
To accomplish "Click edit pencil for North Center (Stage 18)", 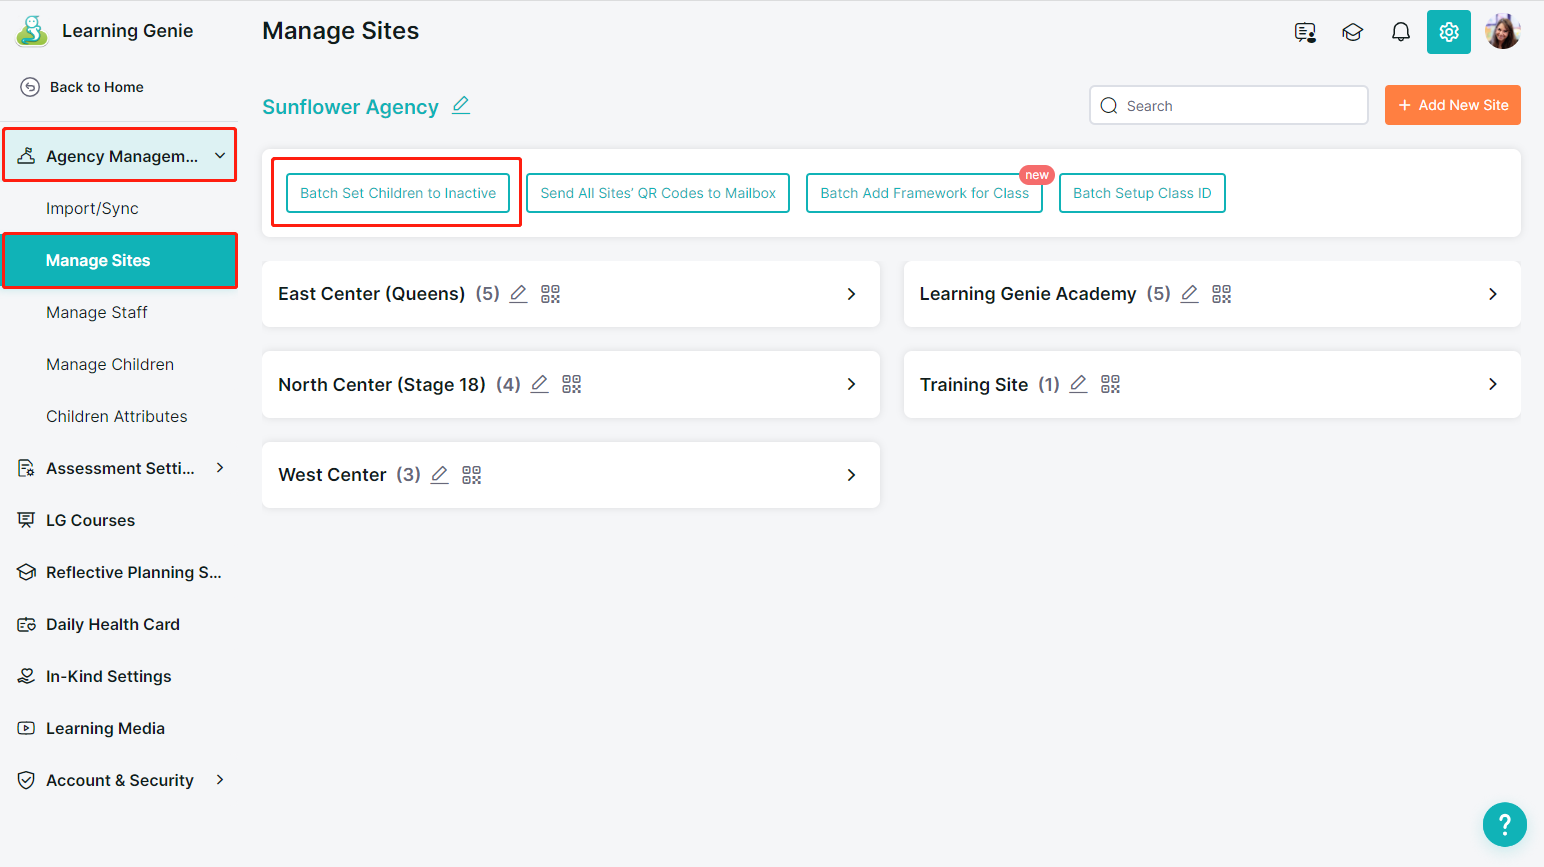I will (x=539, y=384).
